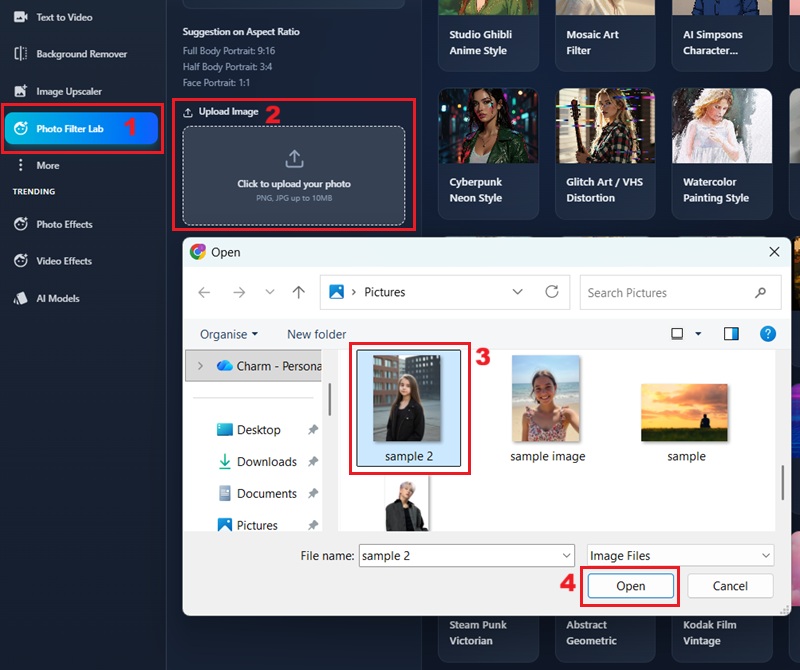Click New folder in the dialog toolbar
Viewport: 800px width, 670px height.
tap(316, 334)
